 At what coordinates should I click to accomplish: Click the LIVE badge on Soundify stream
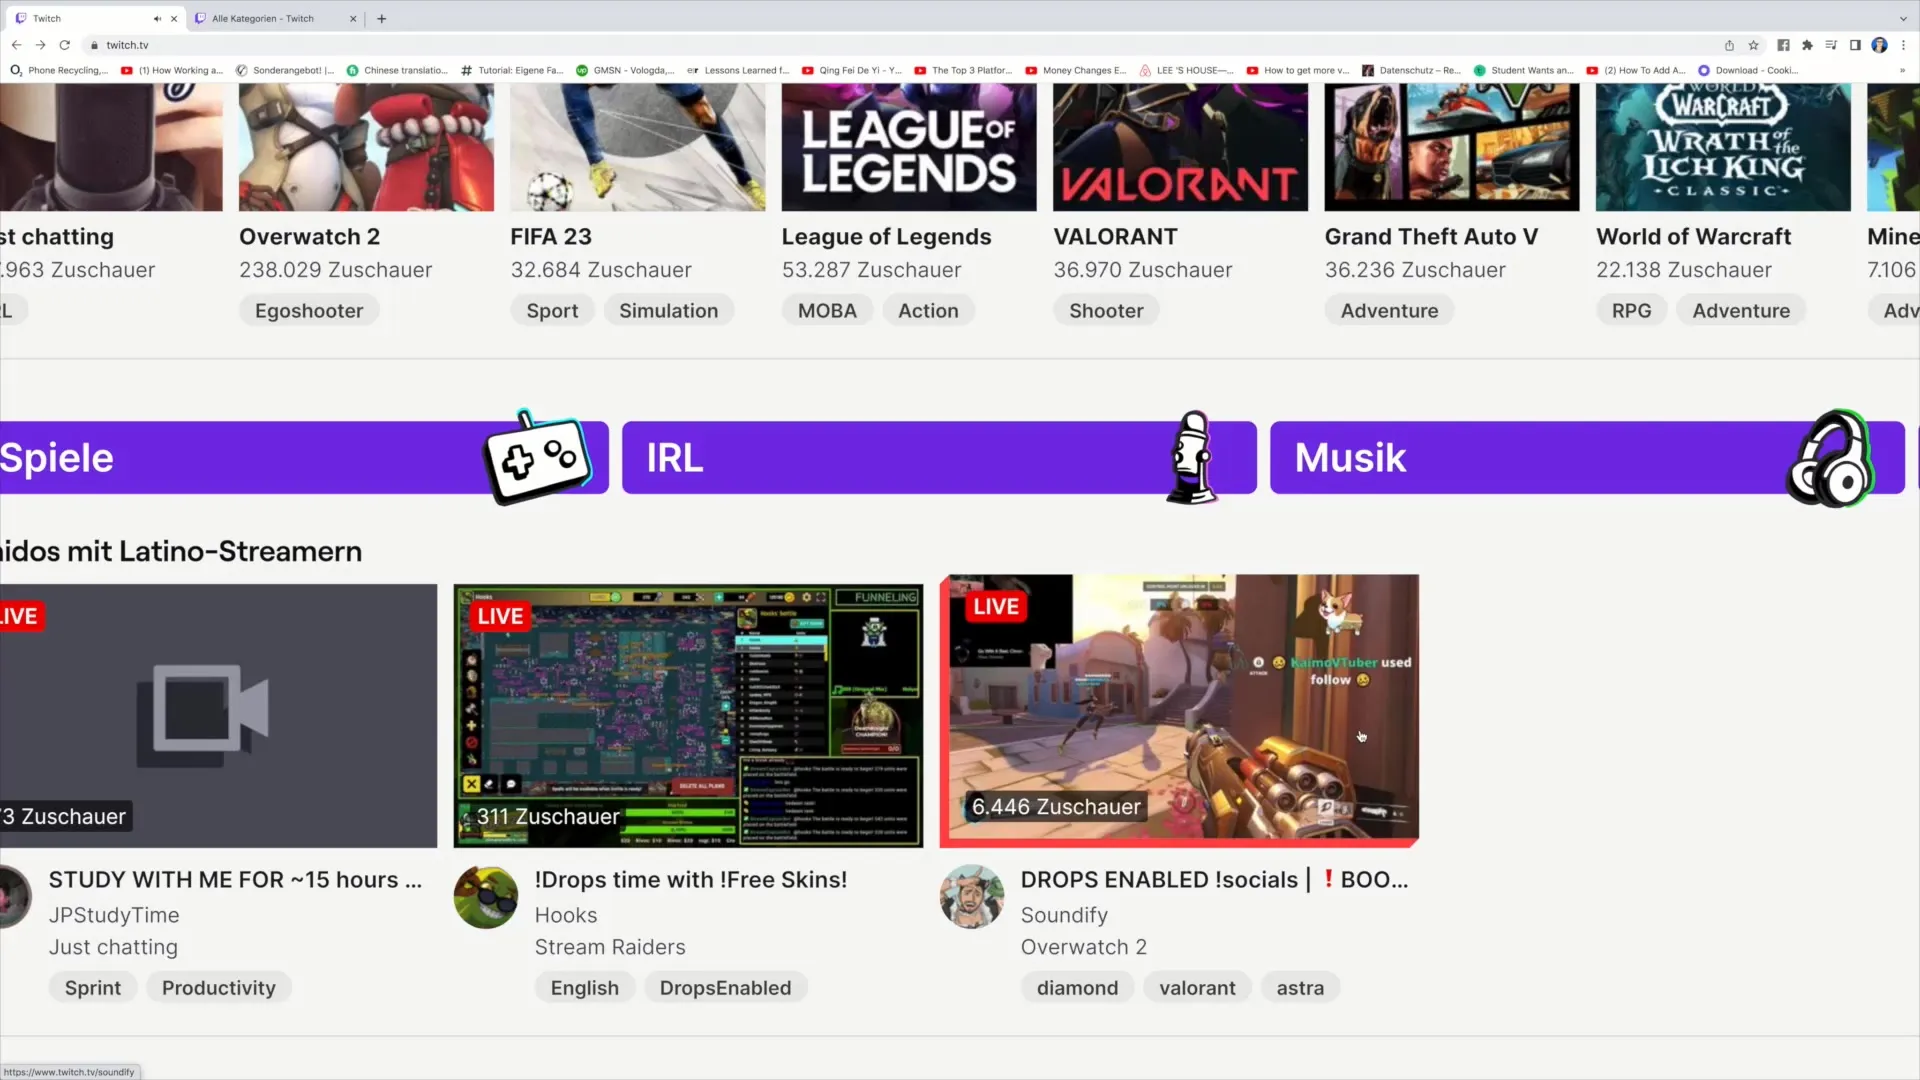997,605
